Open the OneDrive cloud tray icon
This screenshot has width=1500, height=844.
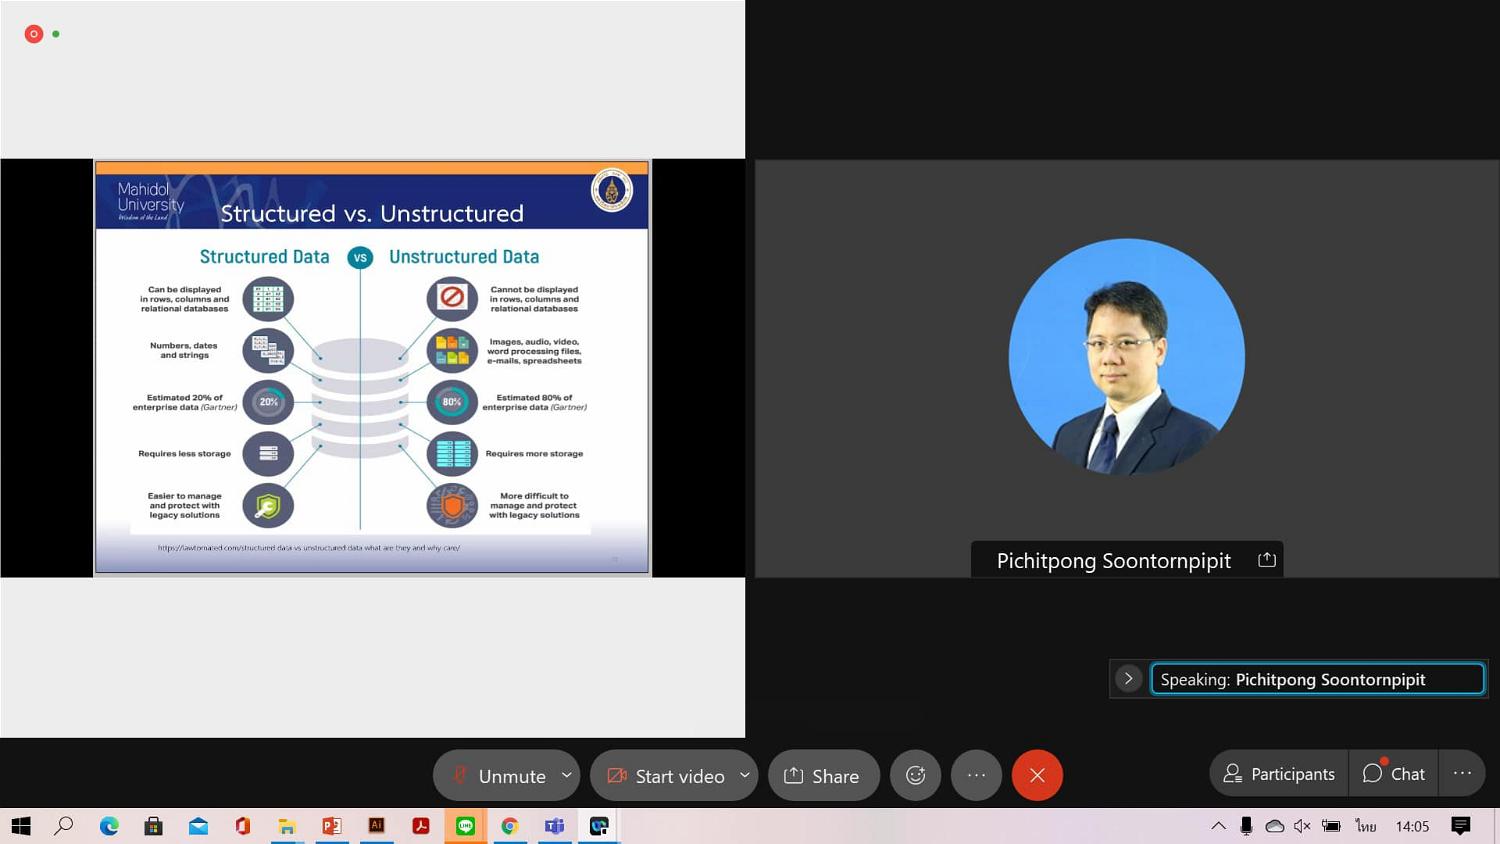pos(1274,826)
